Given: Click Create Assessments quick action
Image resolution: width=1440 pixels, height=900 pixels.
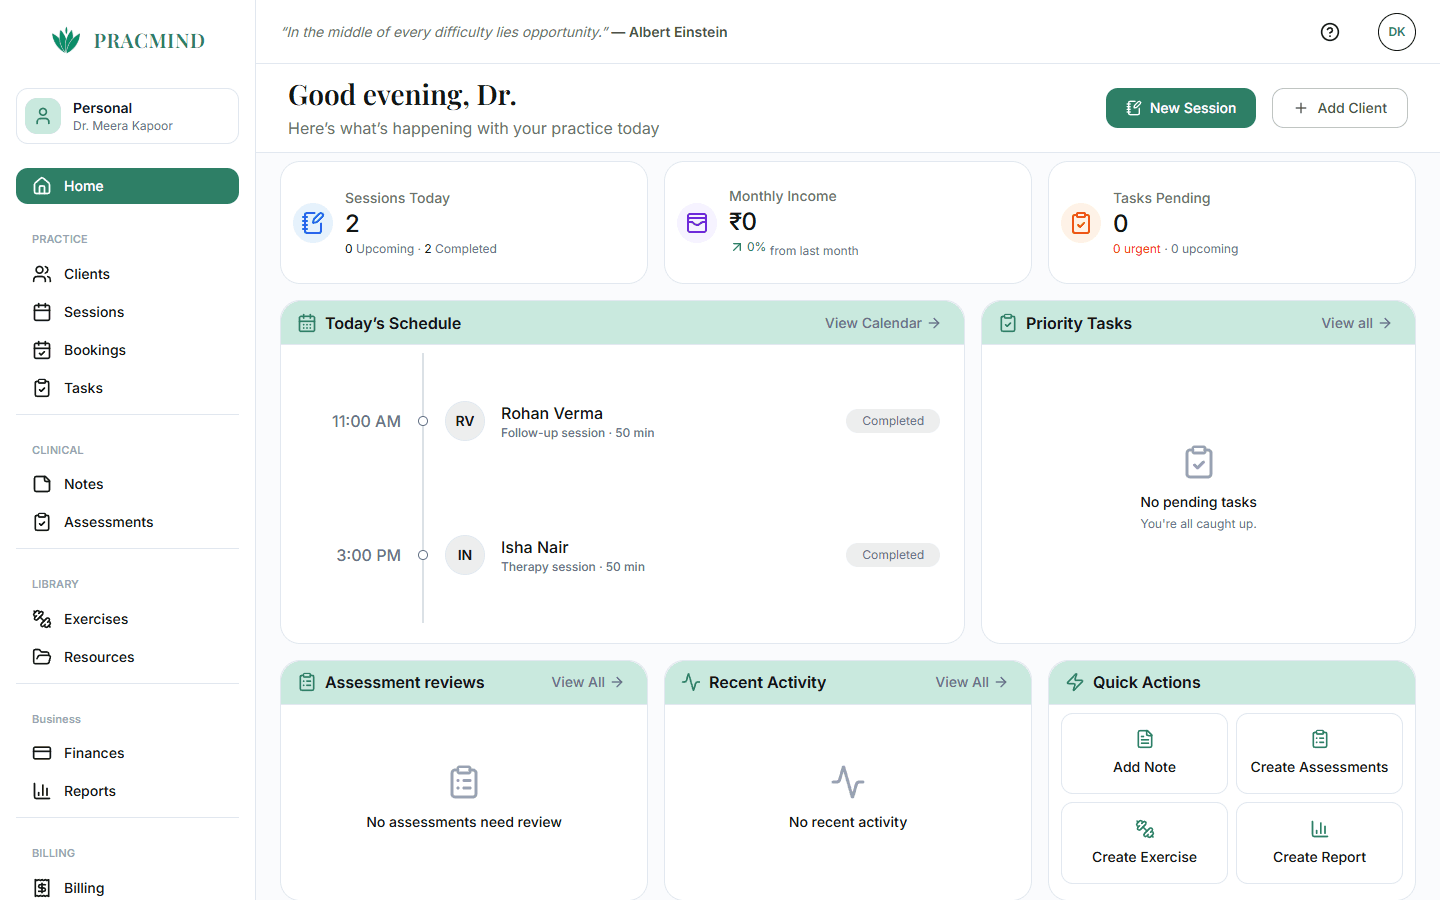Looking at the screenshot, I should [1319, 753].
